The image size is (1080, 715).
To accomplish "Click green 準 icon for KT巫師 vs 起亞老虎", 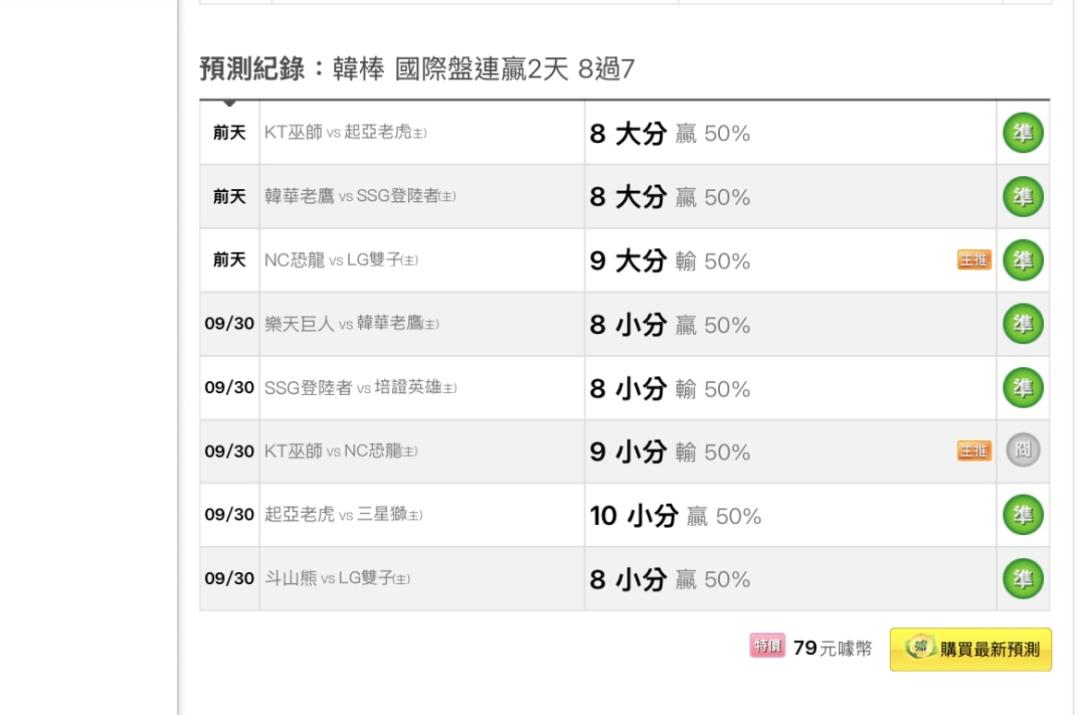I will [1022, 133].
